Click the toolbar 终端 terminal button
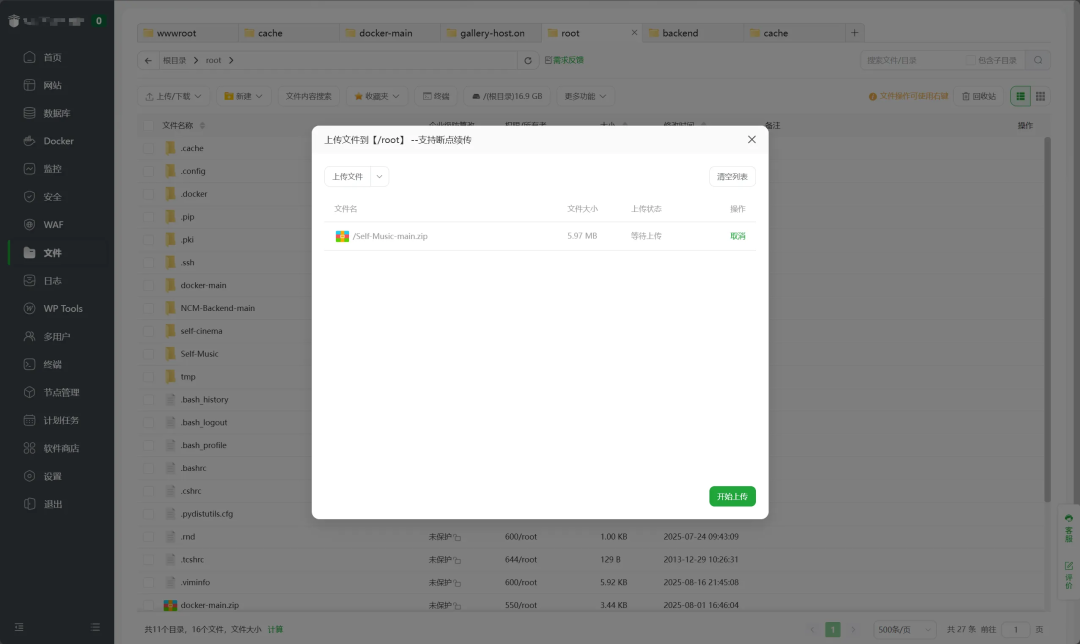 coord(436,96)
